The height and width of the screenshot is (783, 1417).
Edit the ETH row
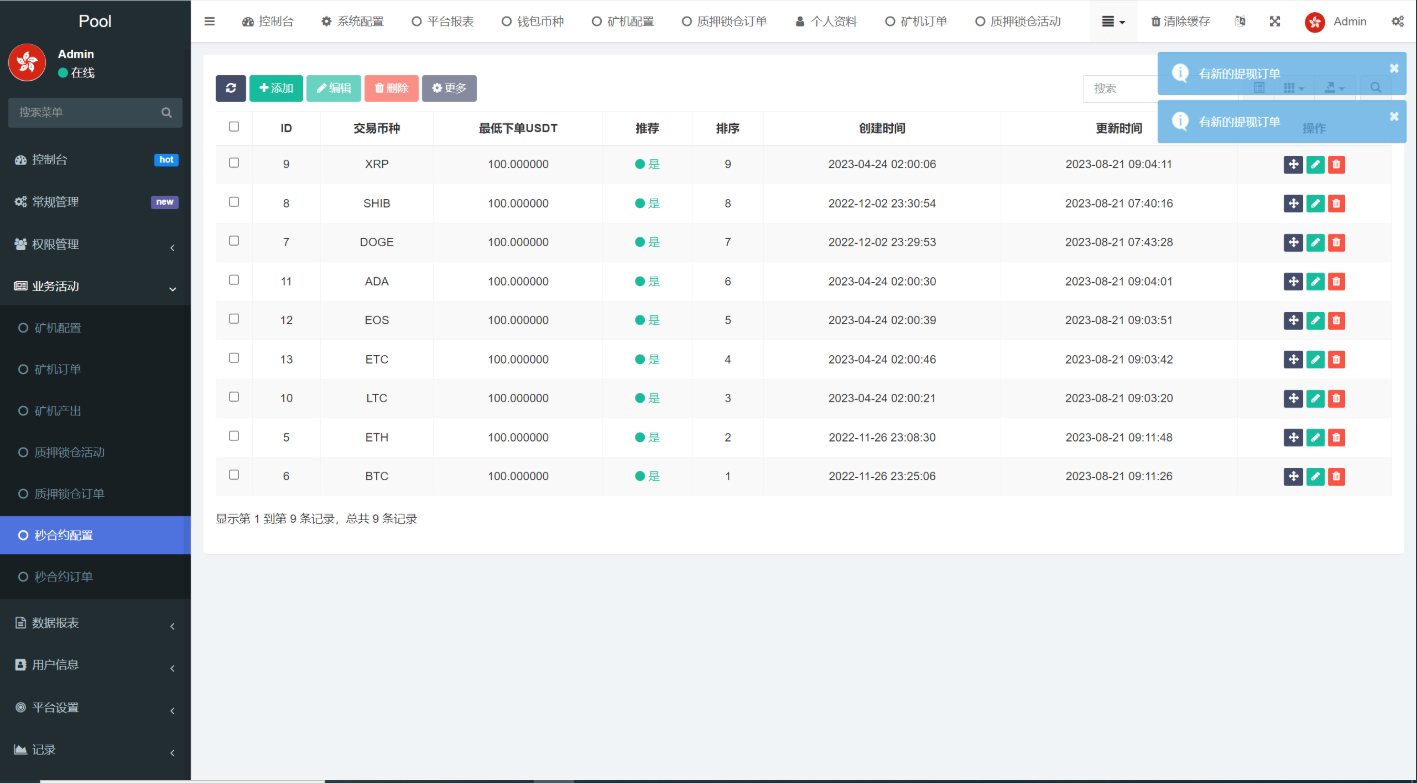(x=1315, y=437)
